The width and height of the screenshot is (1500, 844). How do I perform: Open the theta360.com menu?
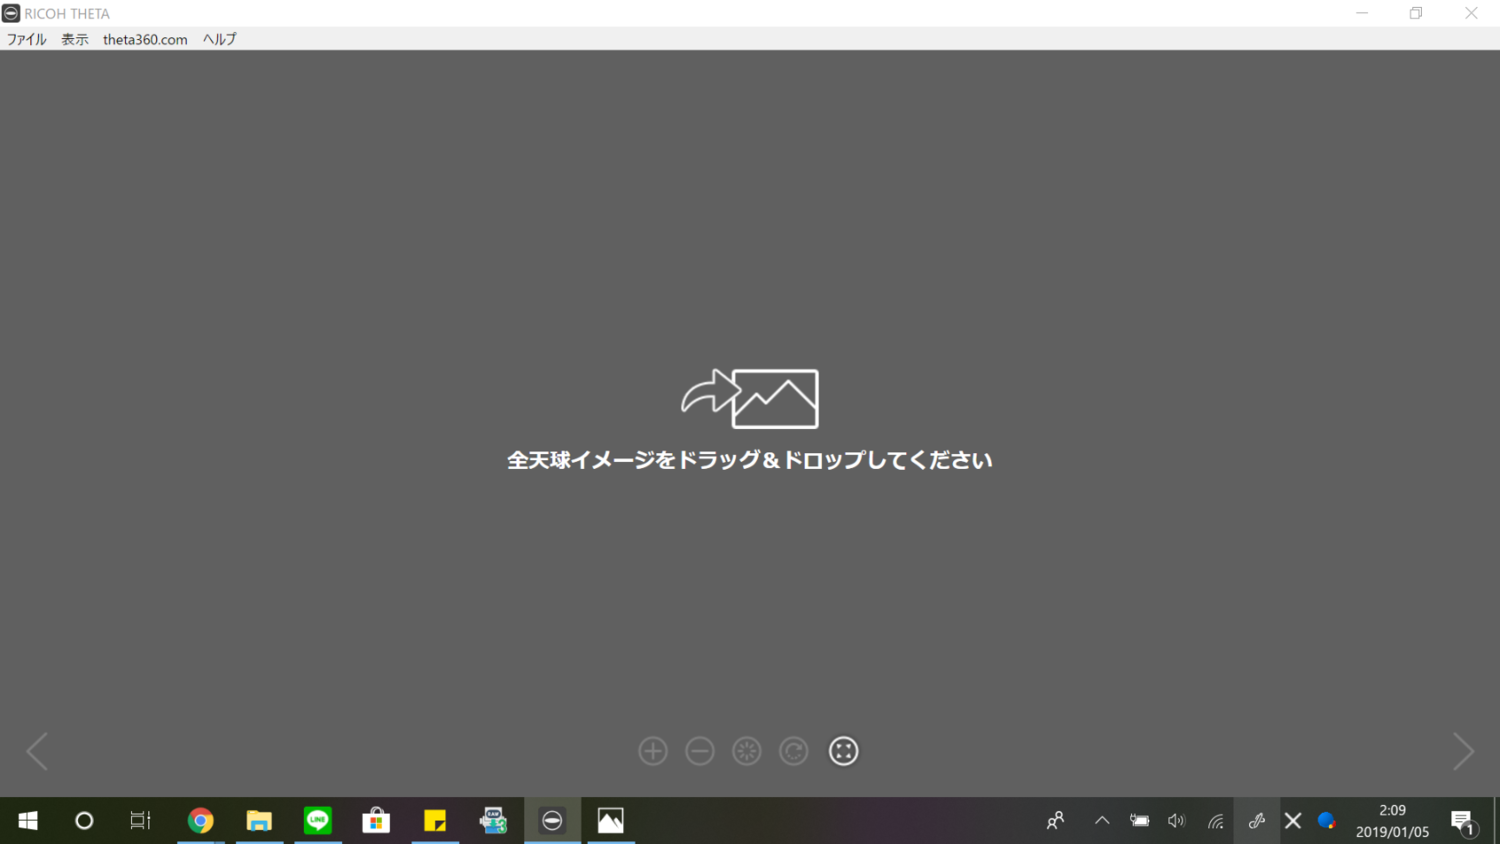click(144, 39)
